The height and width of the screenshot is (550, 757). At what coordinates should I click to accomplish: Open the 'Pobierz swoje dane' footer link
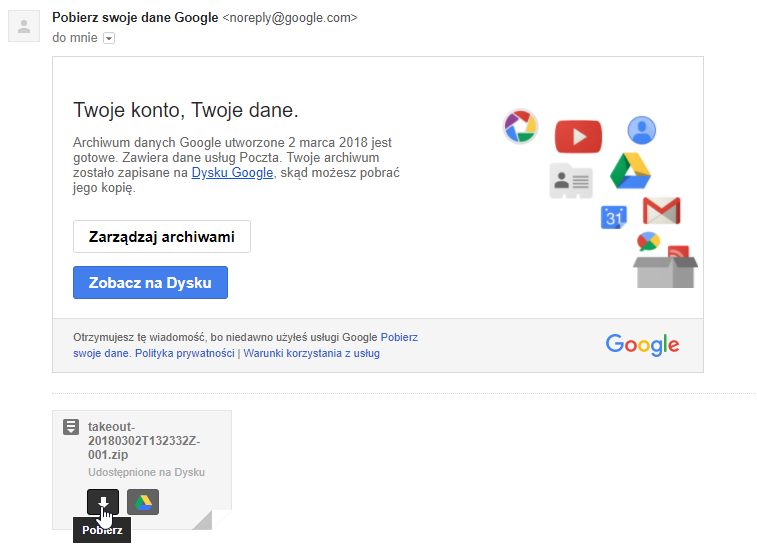(245, 345)
